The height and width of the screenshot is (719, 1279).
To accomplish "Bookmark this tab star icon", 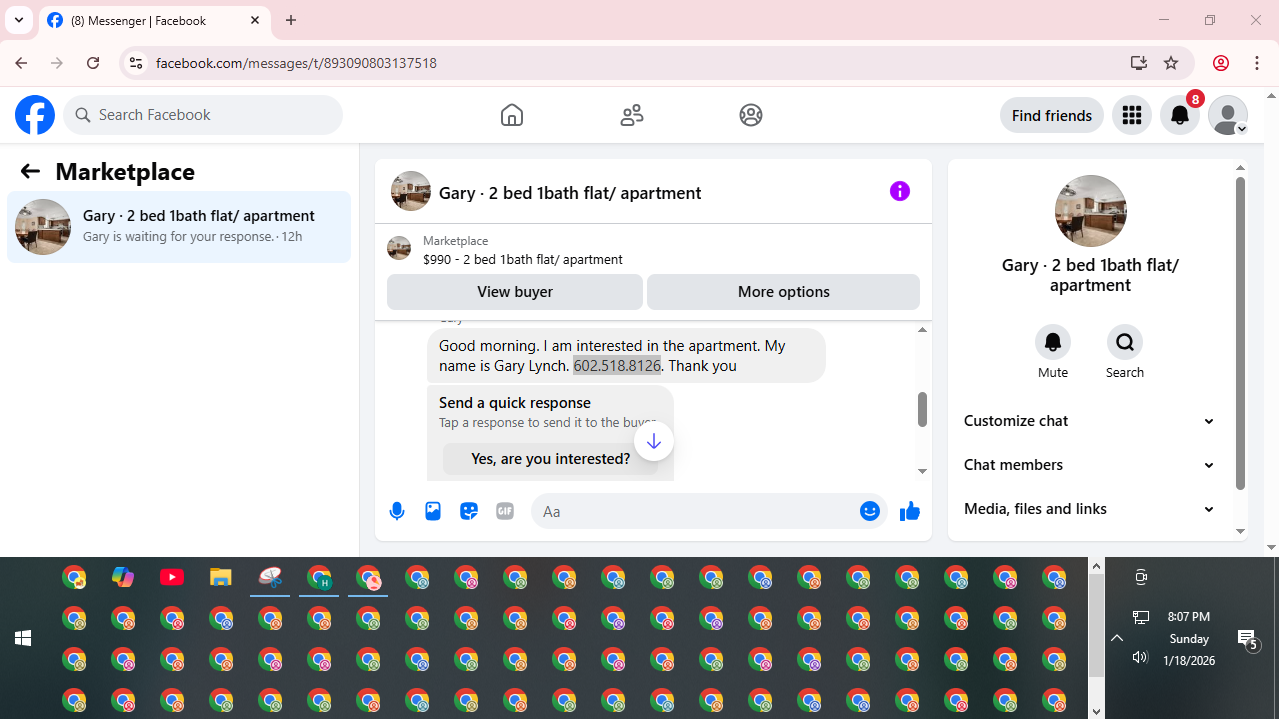I will point(1171,63).
